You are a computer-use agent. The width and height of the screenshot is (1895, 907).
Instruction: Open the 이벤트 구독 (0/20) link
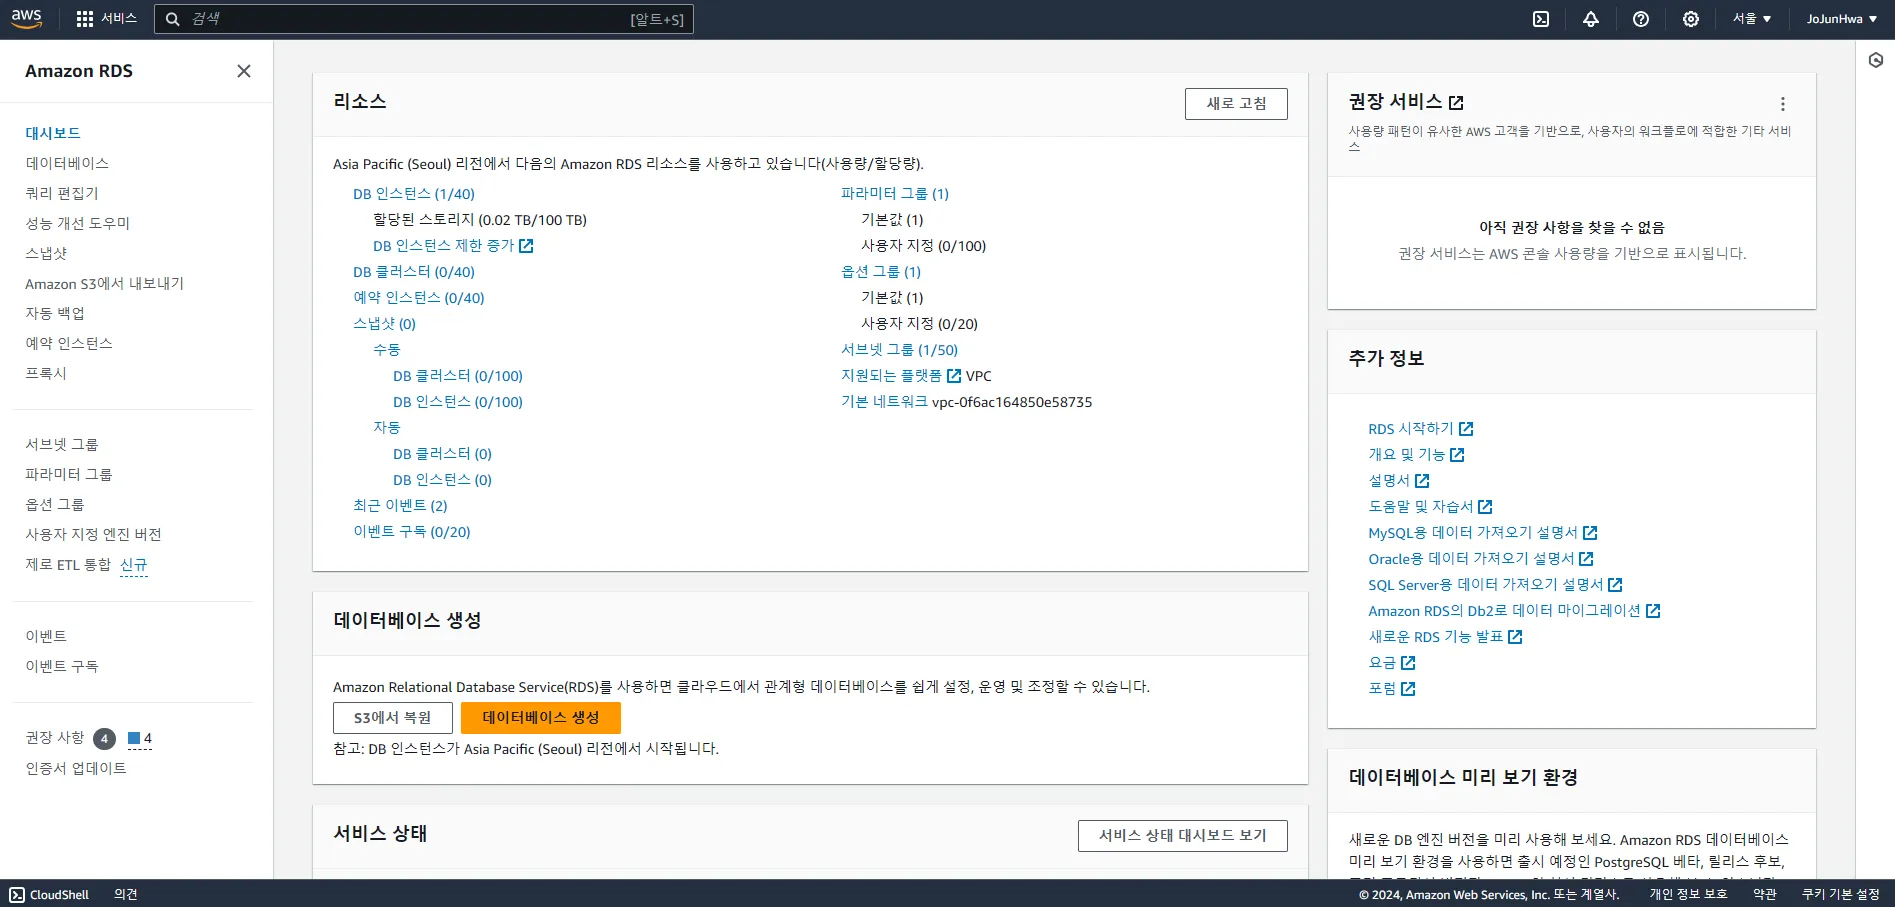click(x=412, y=532)
